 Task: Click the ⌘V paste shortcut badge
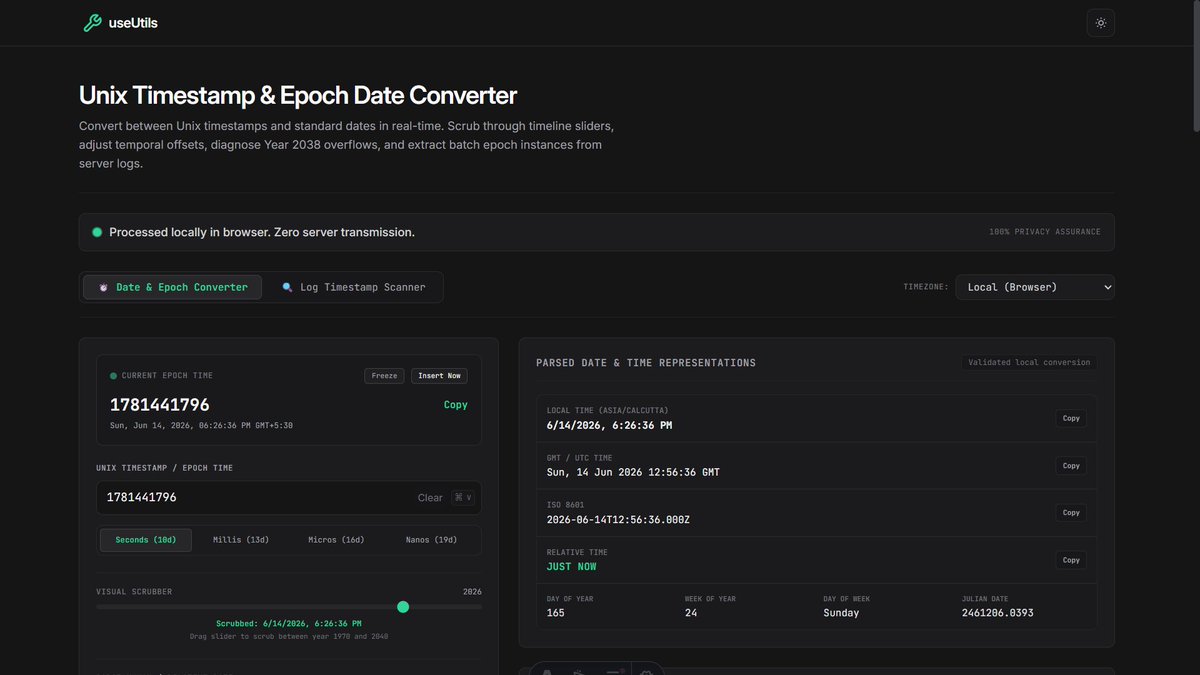pyautogui.click(x=463, y=497)
